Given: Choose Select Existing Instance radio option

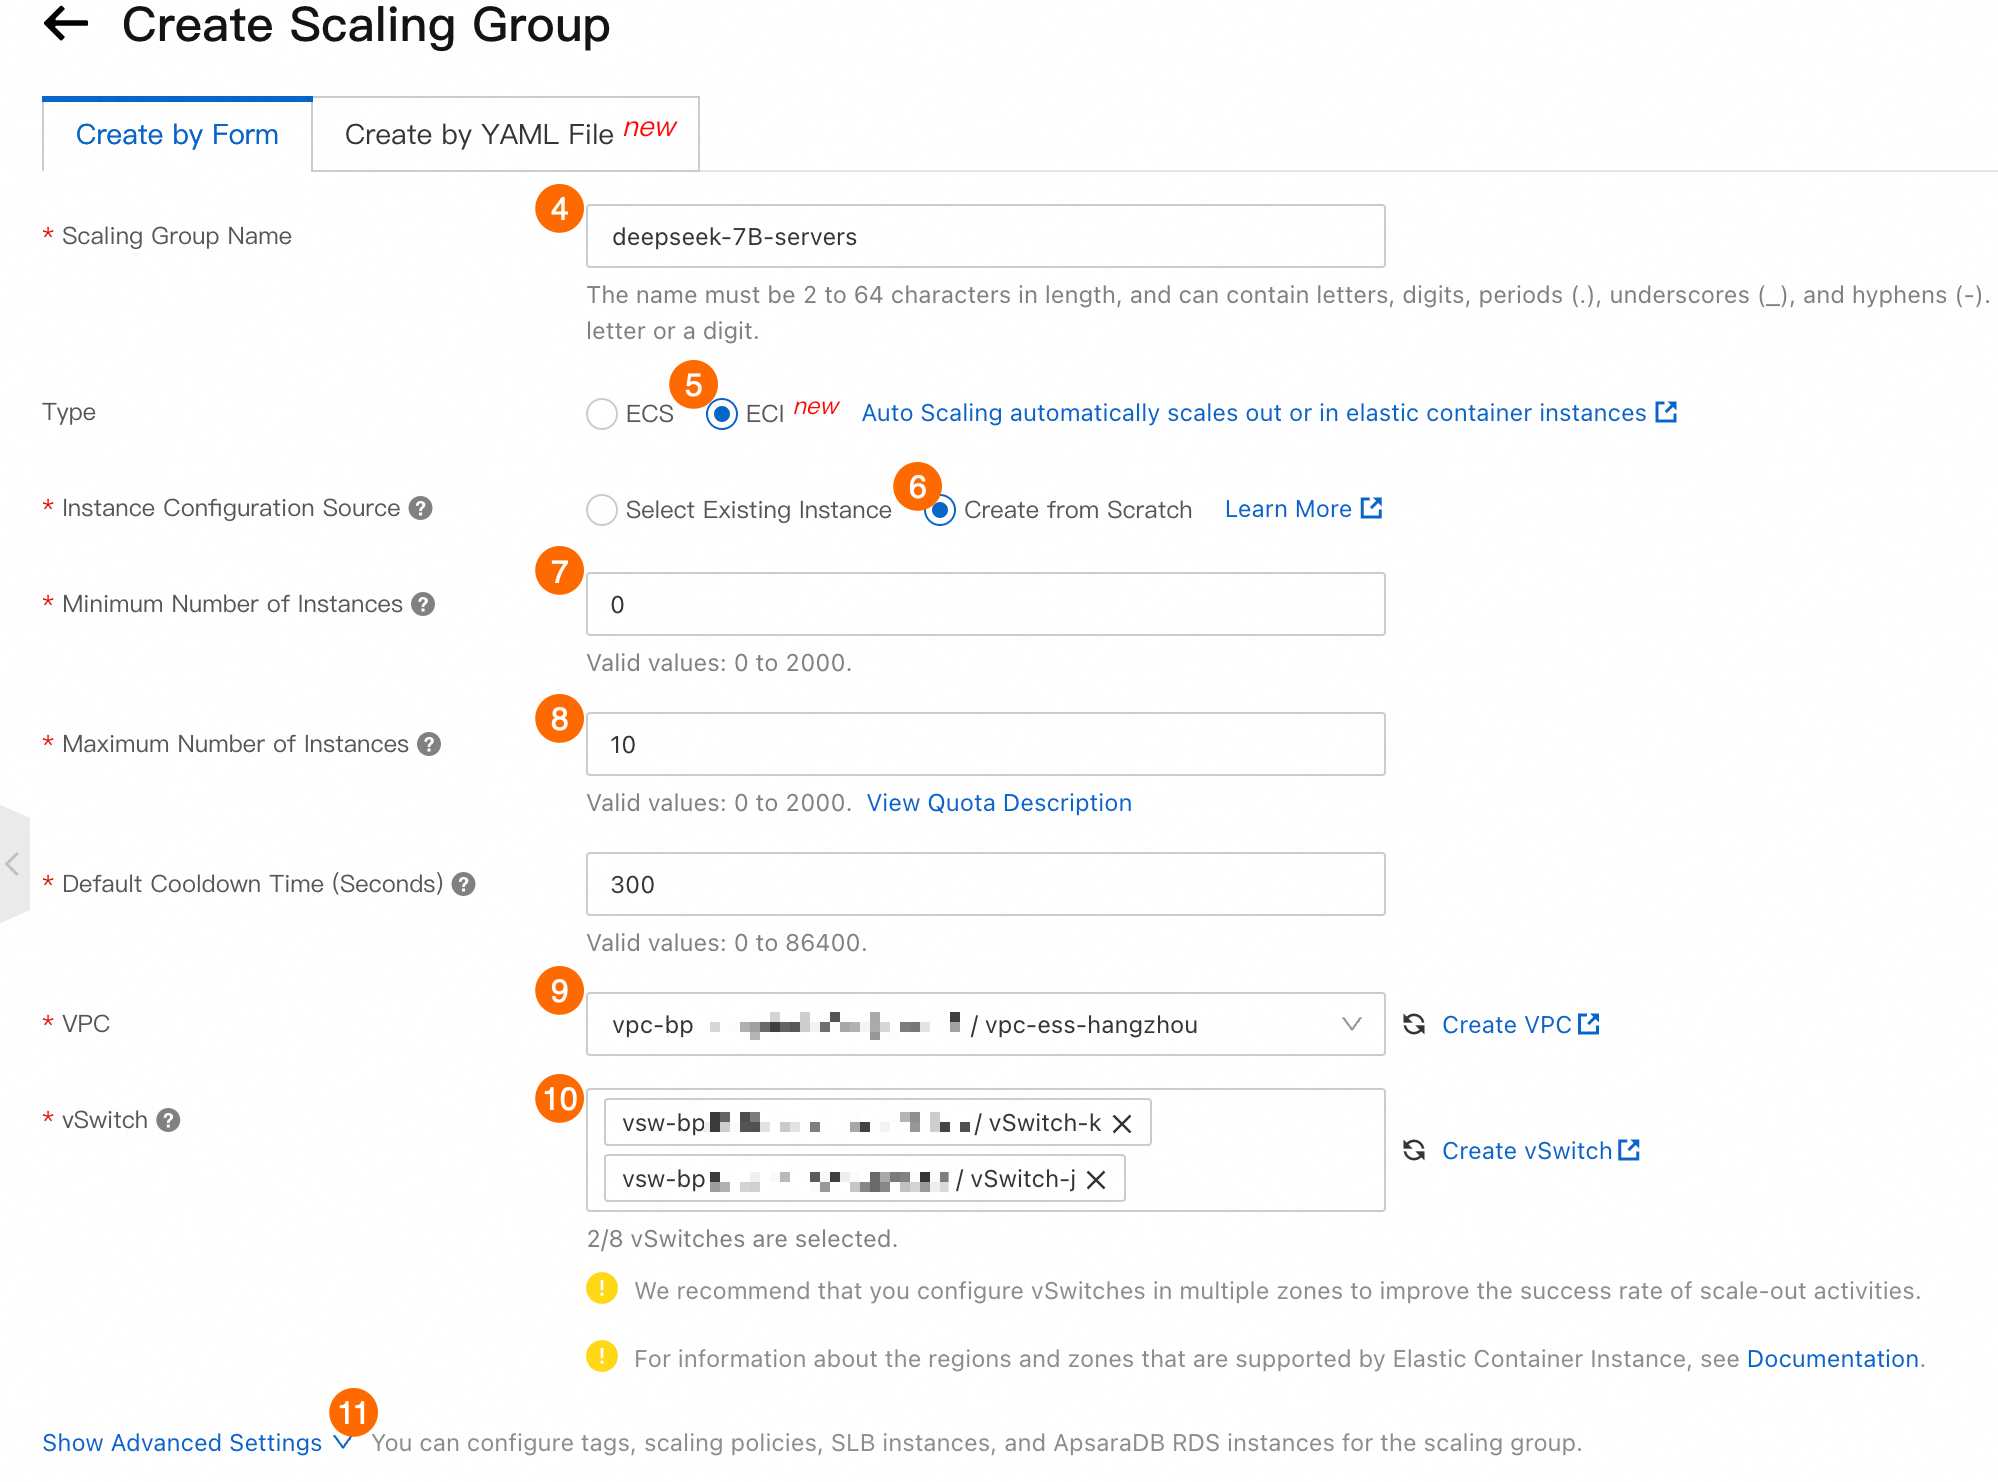Looking at the screenshot, I should click(602, 510).
